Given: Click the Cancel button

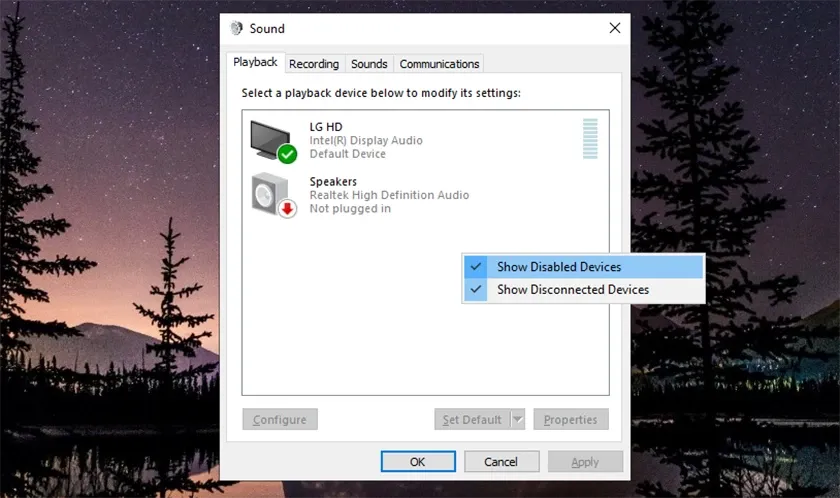Looking at the screenshot, I should [x=501, y=462].
